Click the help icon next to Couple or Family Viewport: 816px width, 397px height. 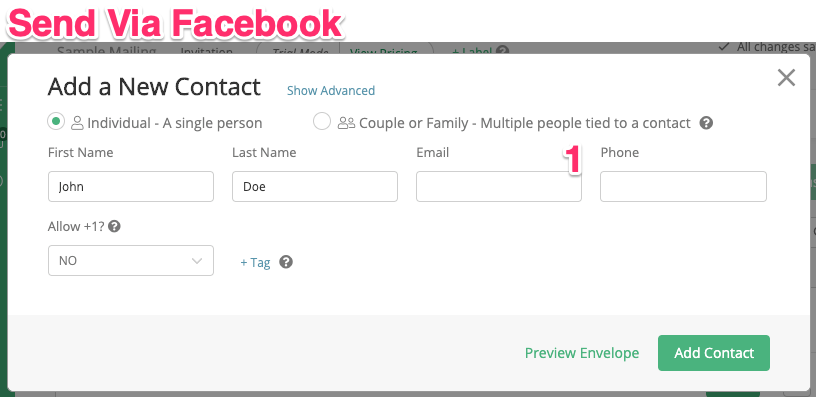pyautogui.click(x=706, y=123)
